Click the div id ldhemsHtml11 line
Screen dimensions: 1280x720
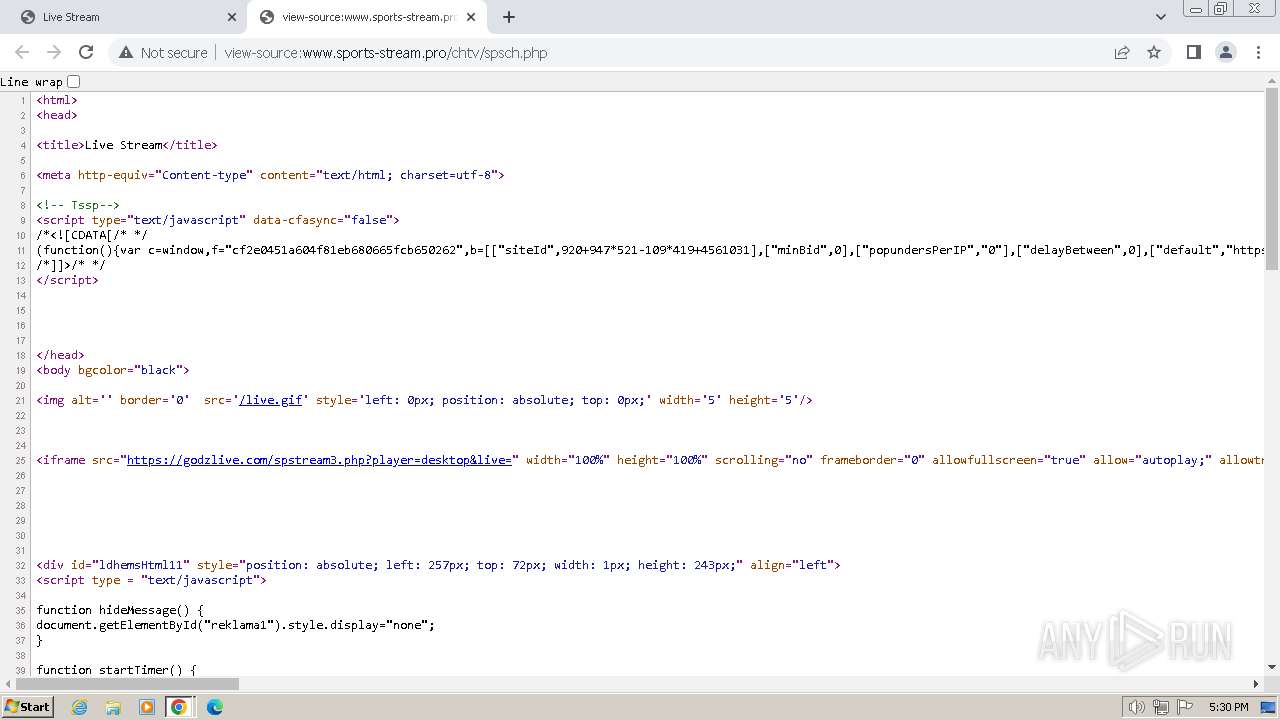point(438,565)
